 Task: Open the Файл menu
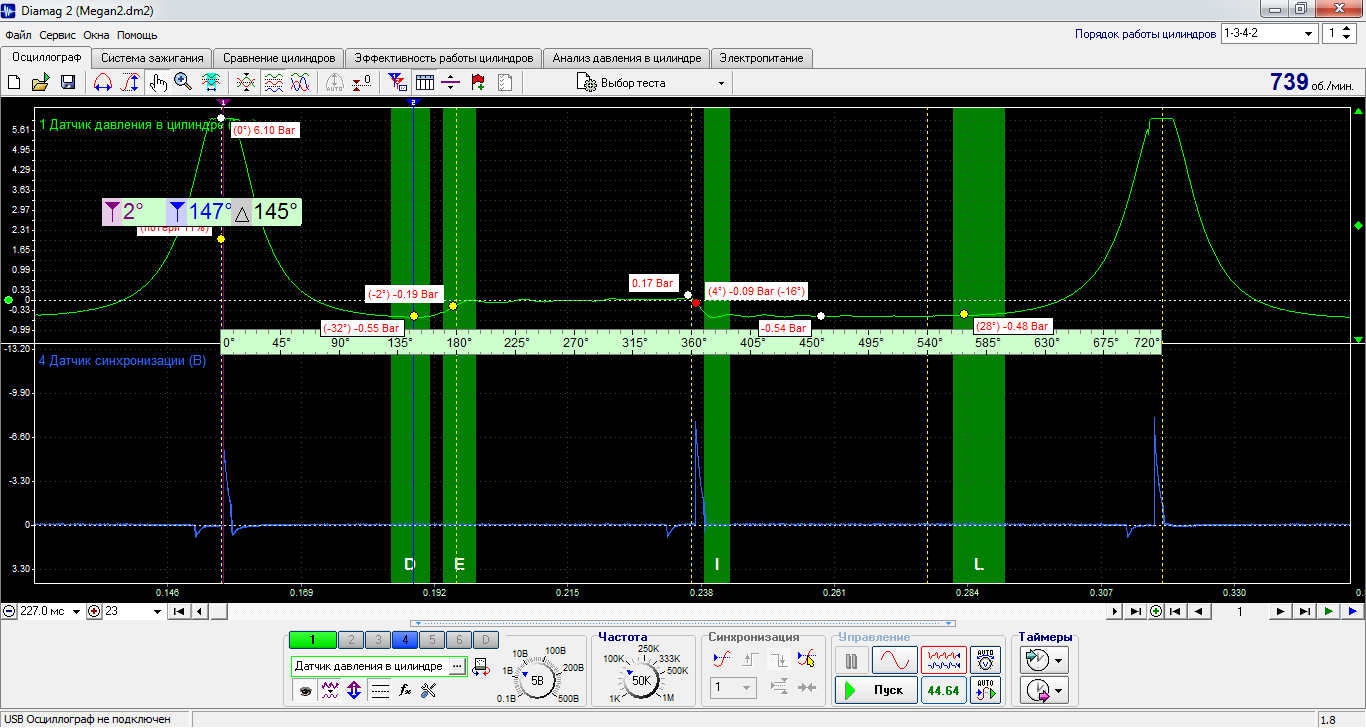point(18,34)
